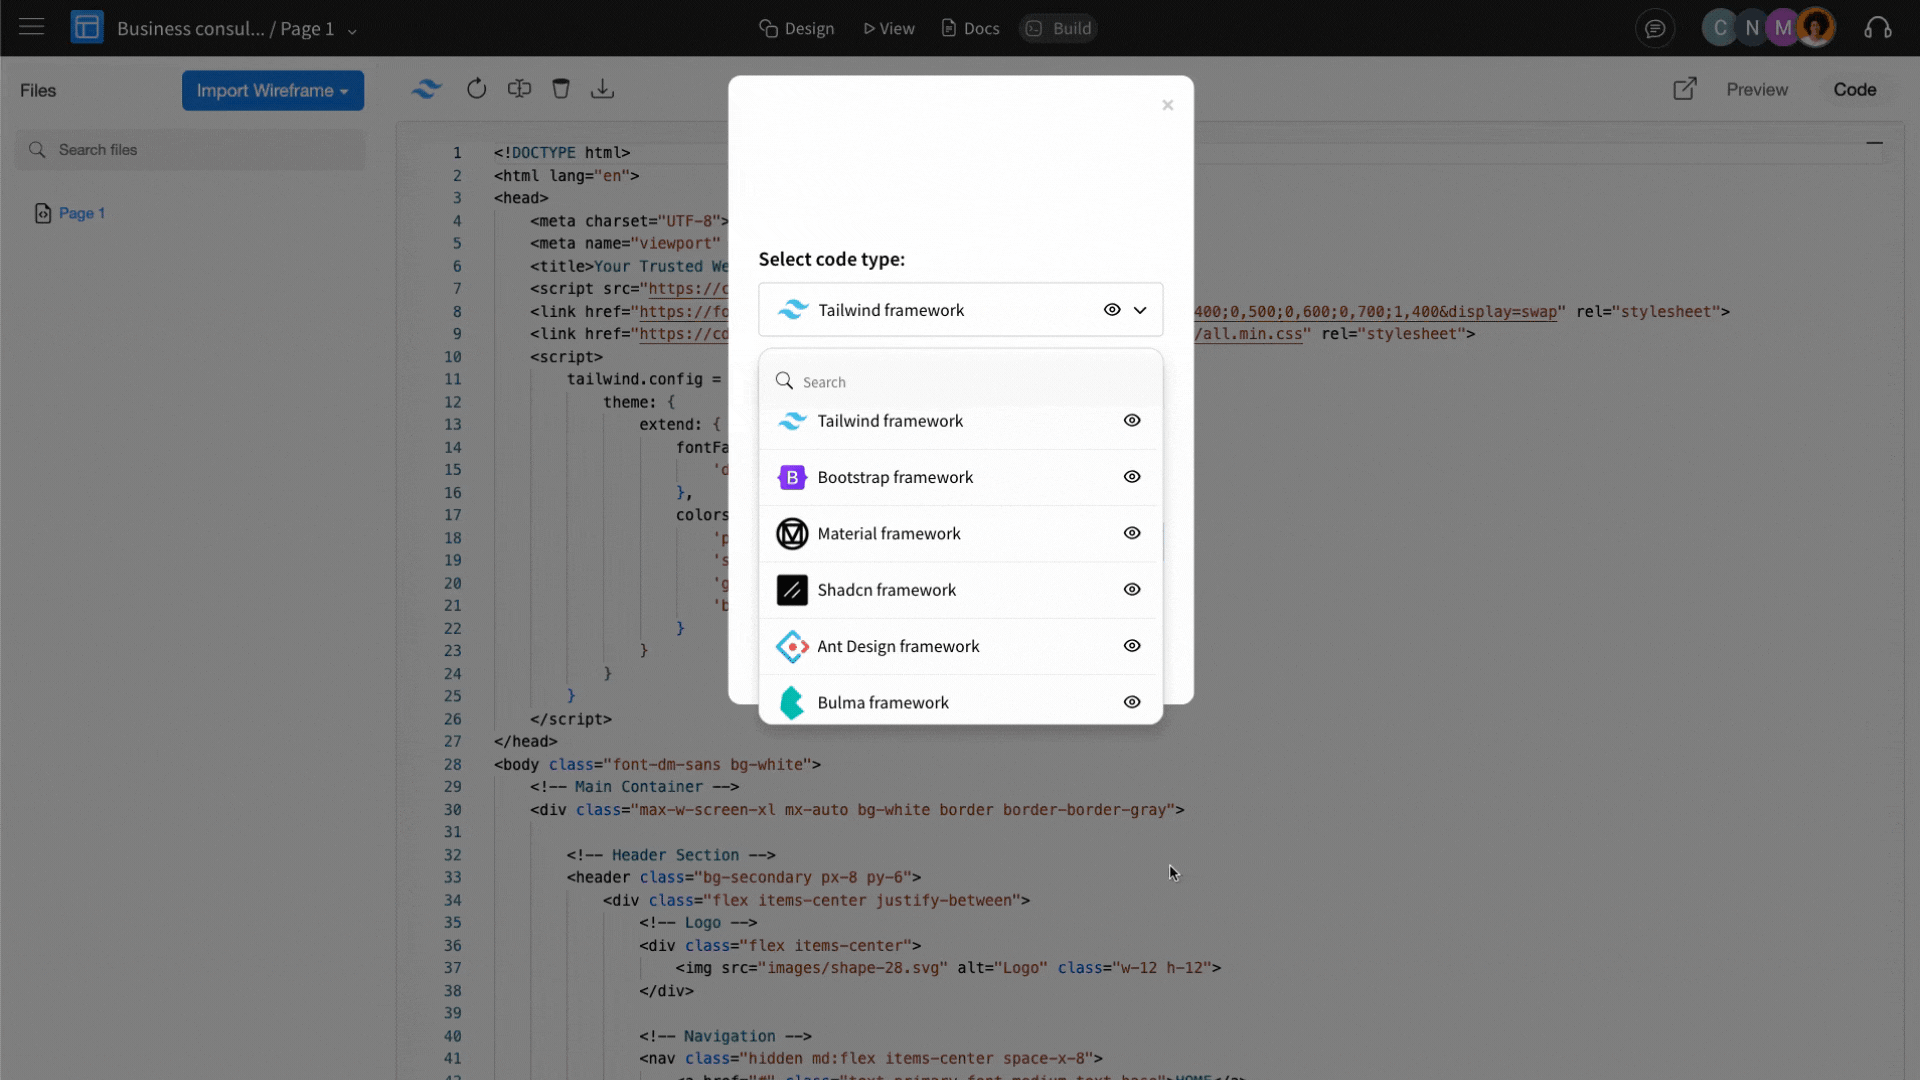
Task: Click the Business consul... project name
Action: pyautogui.click(x=190, y=28)
